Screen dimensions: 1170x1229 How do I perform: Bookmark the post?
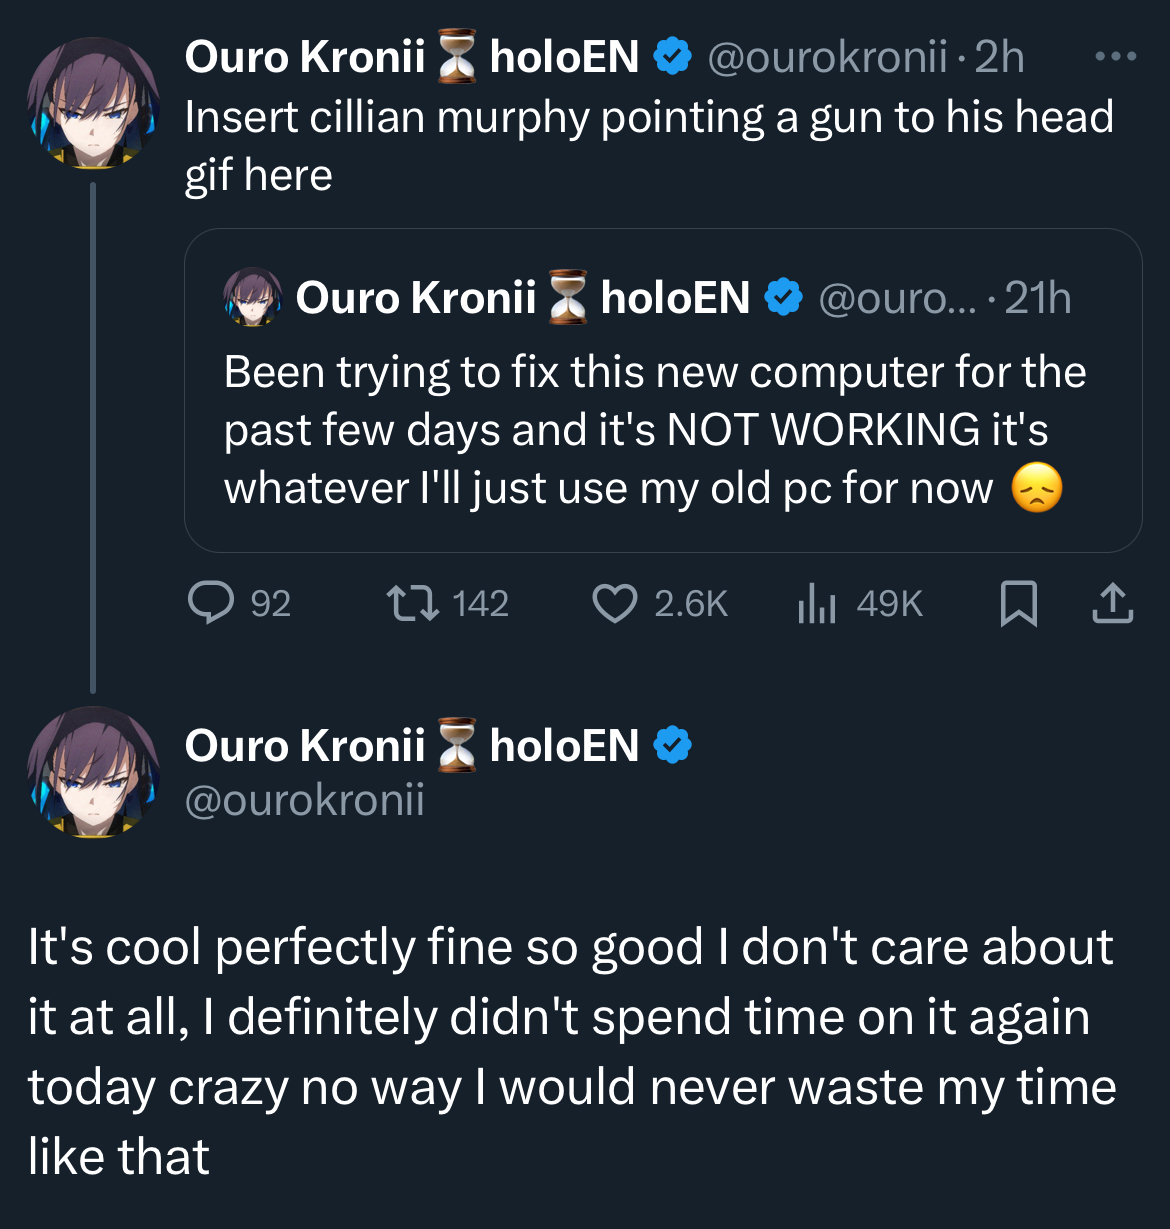[x=1018, y=603]
